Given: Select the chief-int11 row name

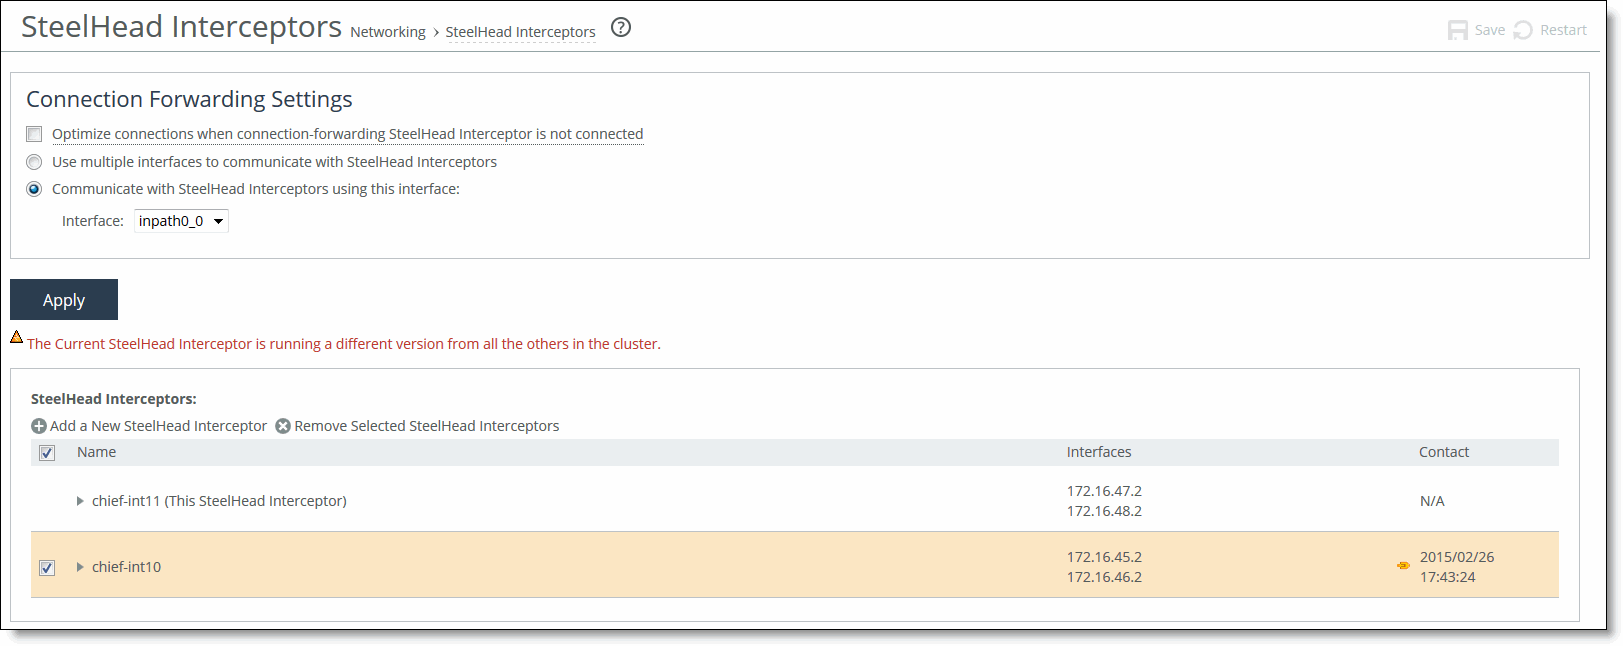Looking at the screenshot, I should coord(219,501).
